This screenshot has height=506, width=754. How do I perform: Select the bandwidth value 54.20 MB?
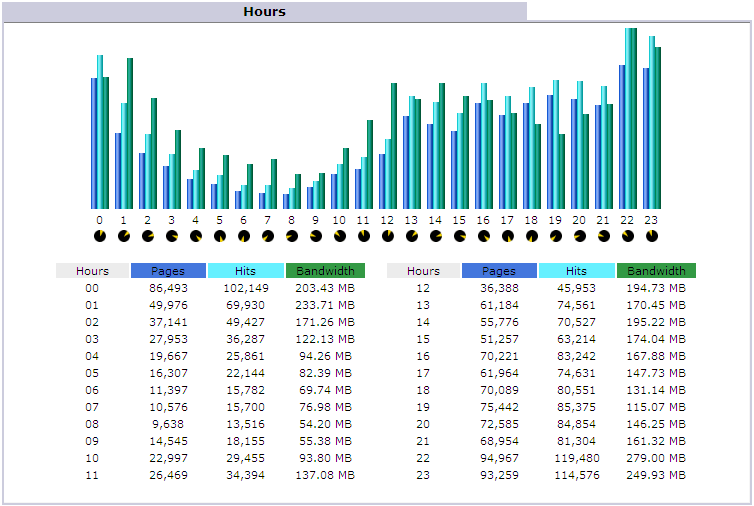coord(325,424)
